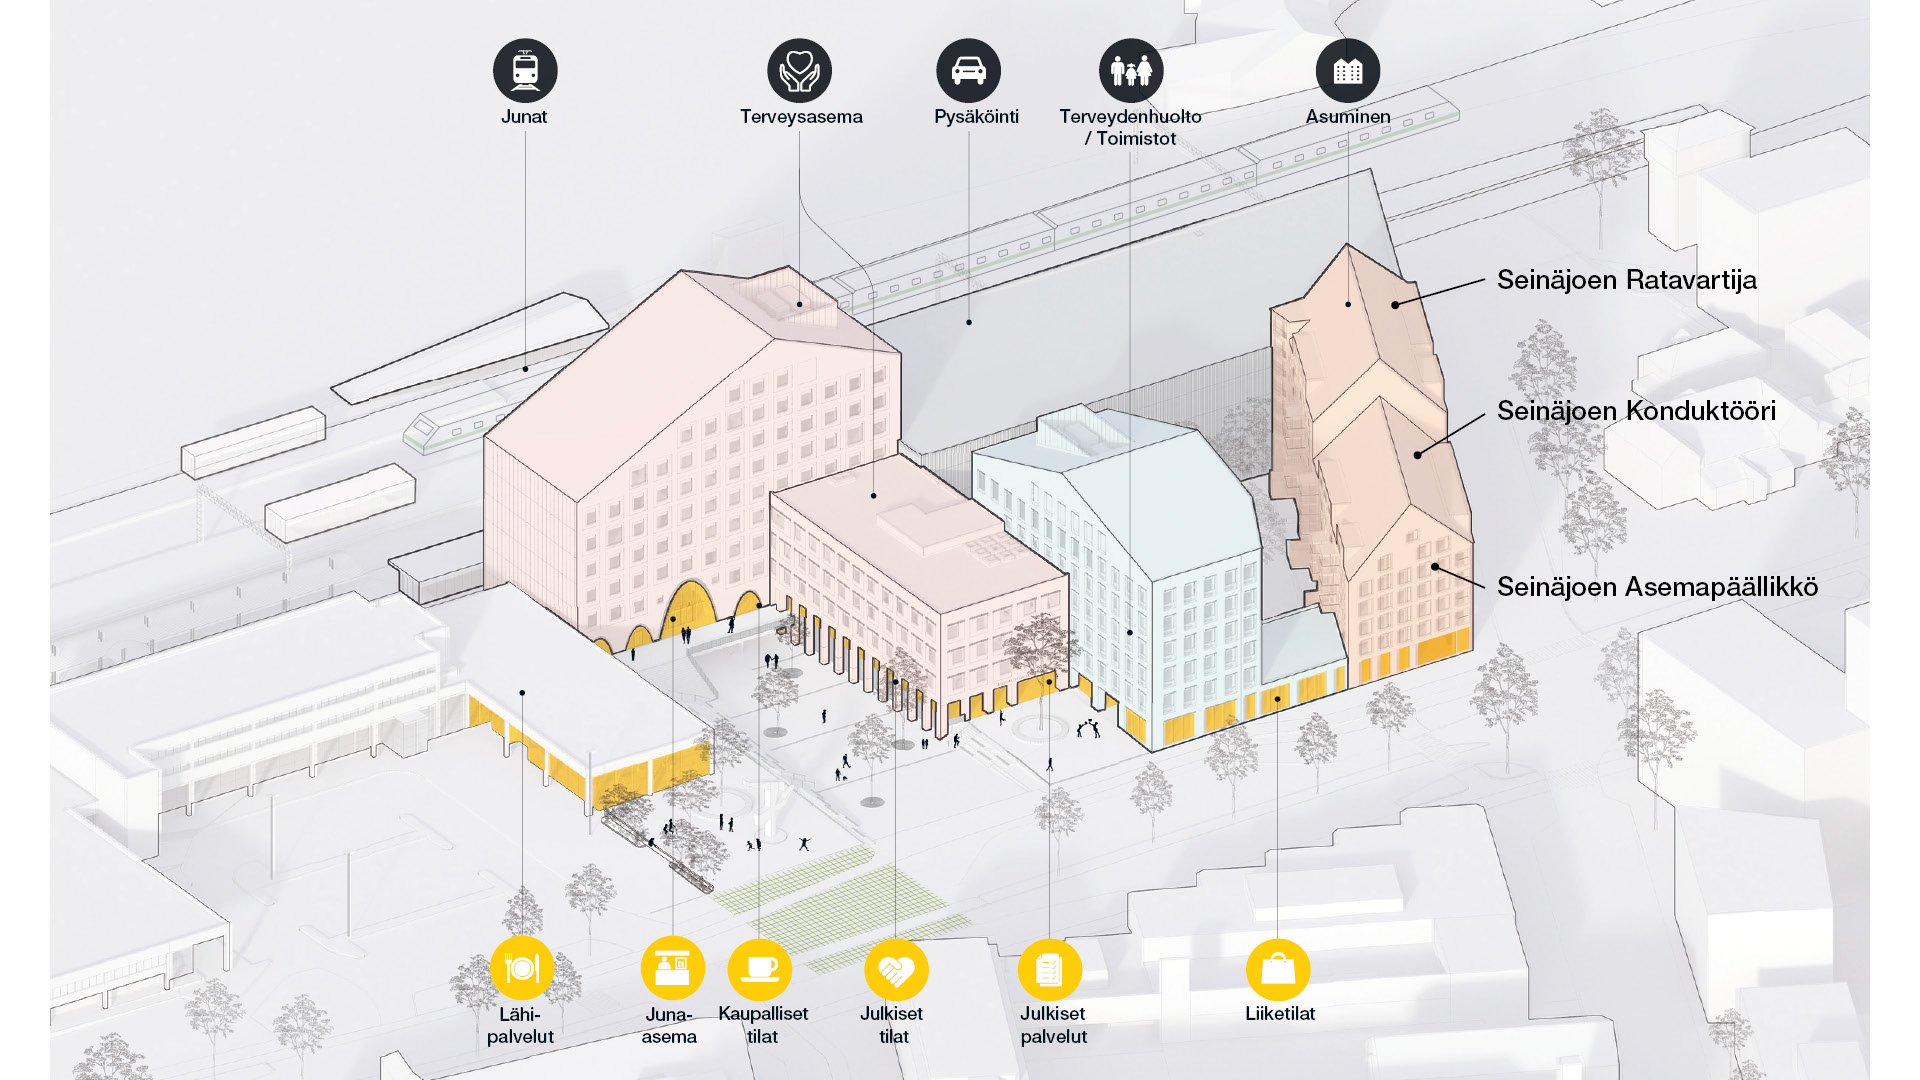Click the Terveydenhuolto / Toimistot family icon

coord(1131,70)
